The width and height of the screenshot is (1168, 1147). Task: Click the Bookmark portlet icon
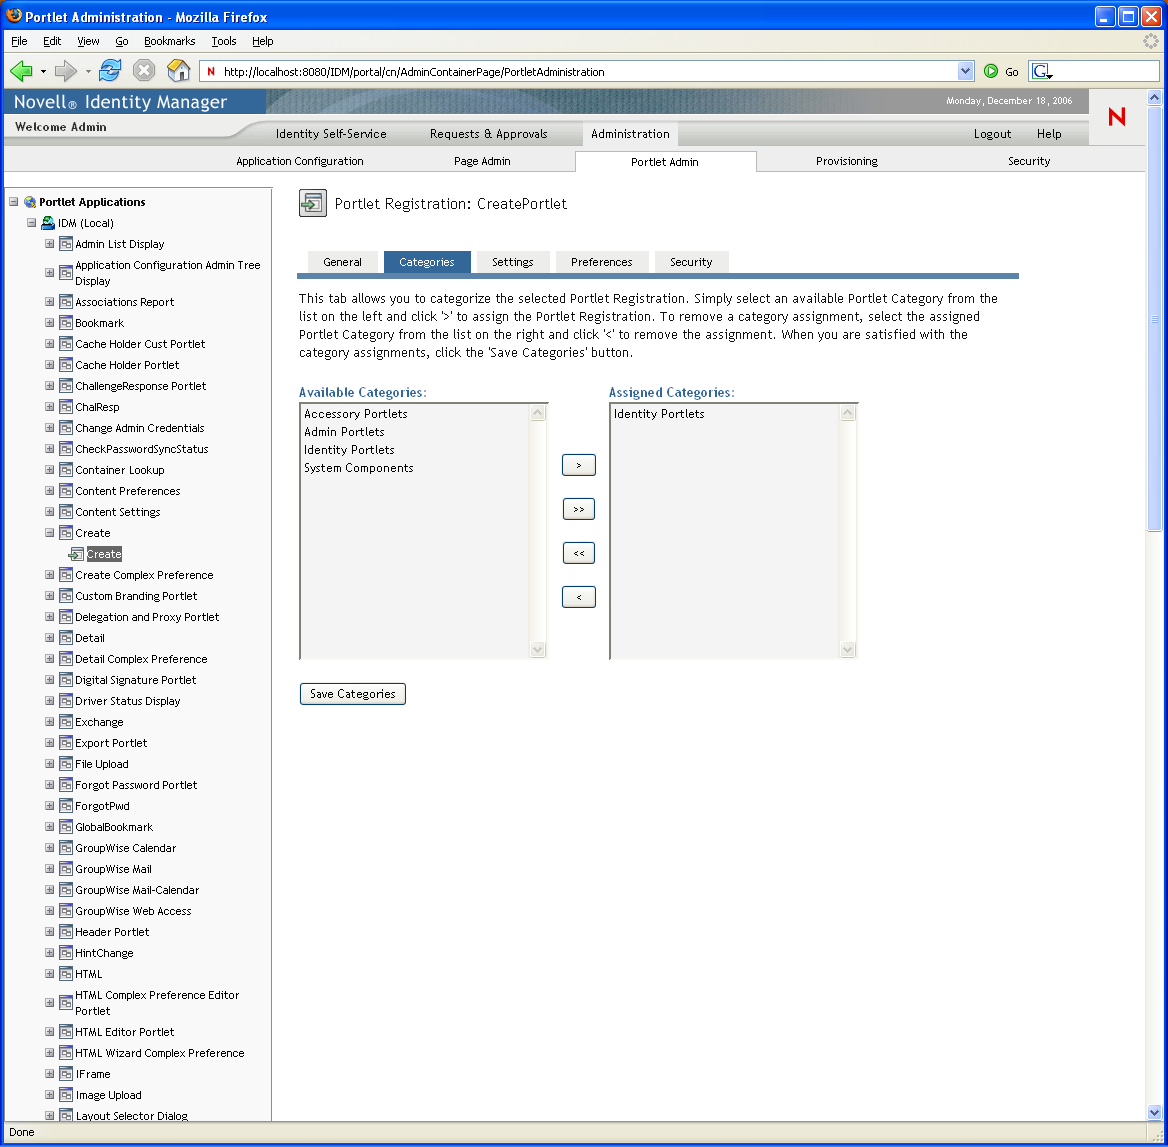pos(66,323)
